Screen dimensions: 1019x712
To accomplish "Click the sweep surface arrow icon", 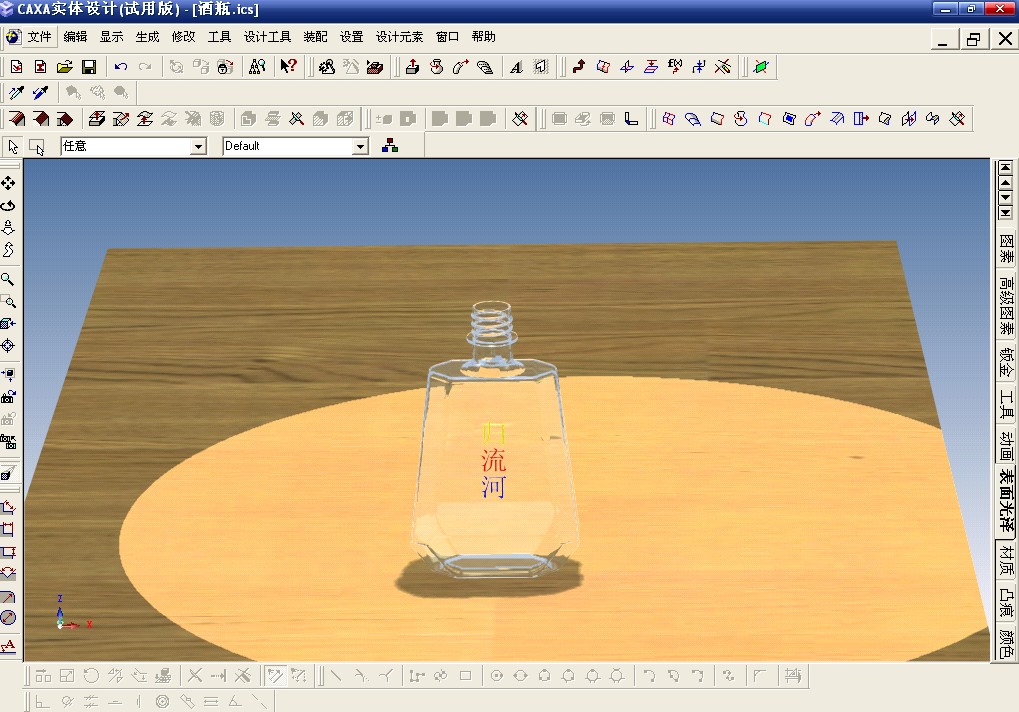I will point(812,119).
